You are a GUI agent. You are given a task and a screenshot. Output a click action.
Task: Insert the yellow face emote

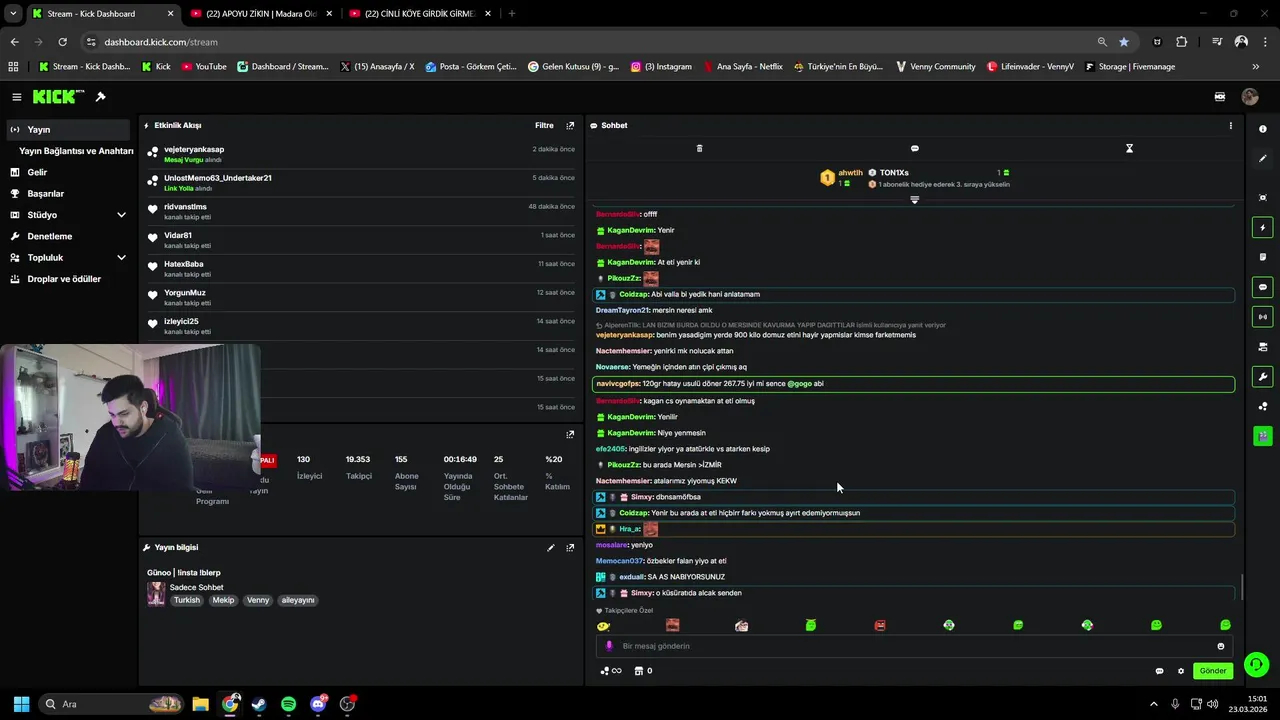(x=603, y=626)
